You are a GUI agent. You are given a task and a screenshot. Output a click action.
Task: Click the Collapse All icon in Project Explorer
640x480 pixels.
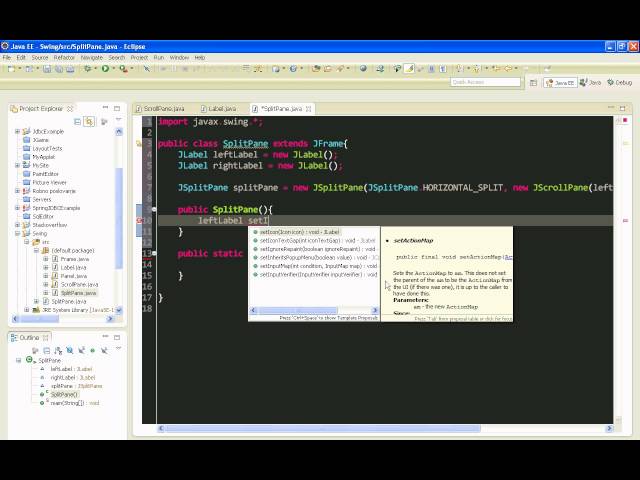(x=78, y=121)
